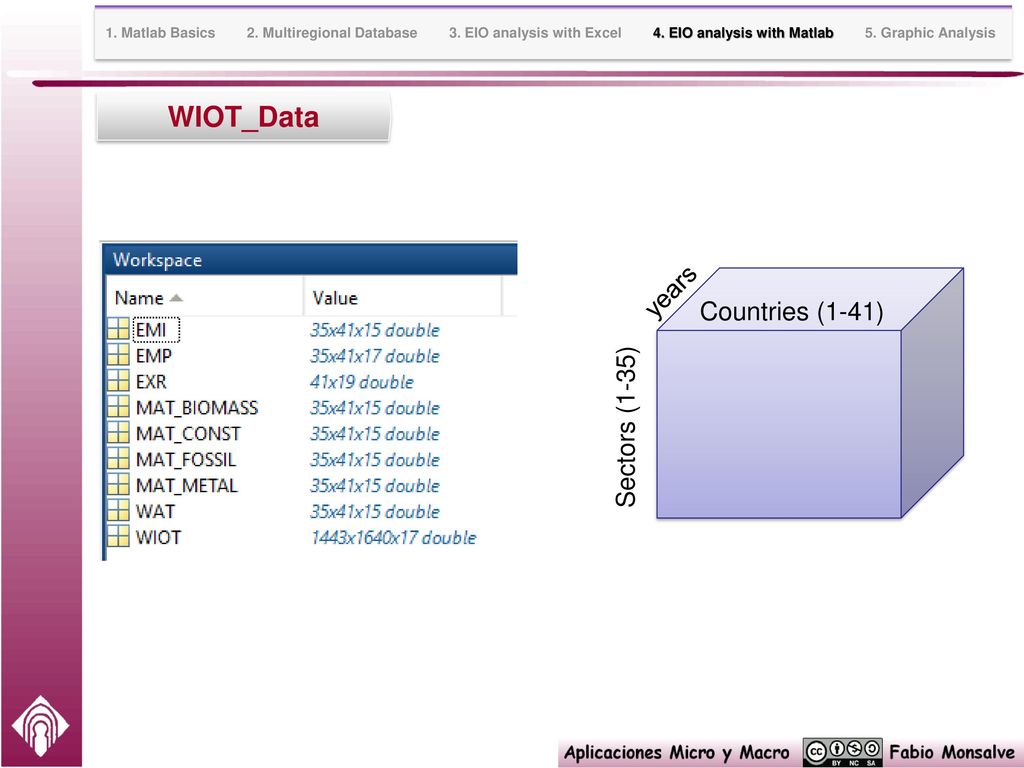Click the EMI row 35x41x15 double value

point(375,330)
